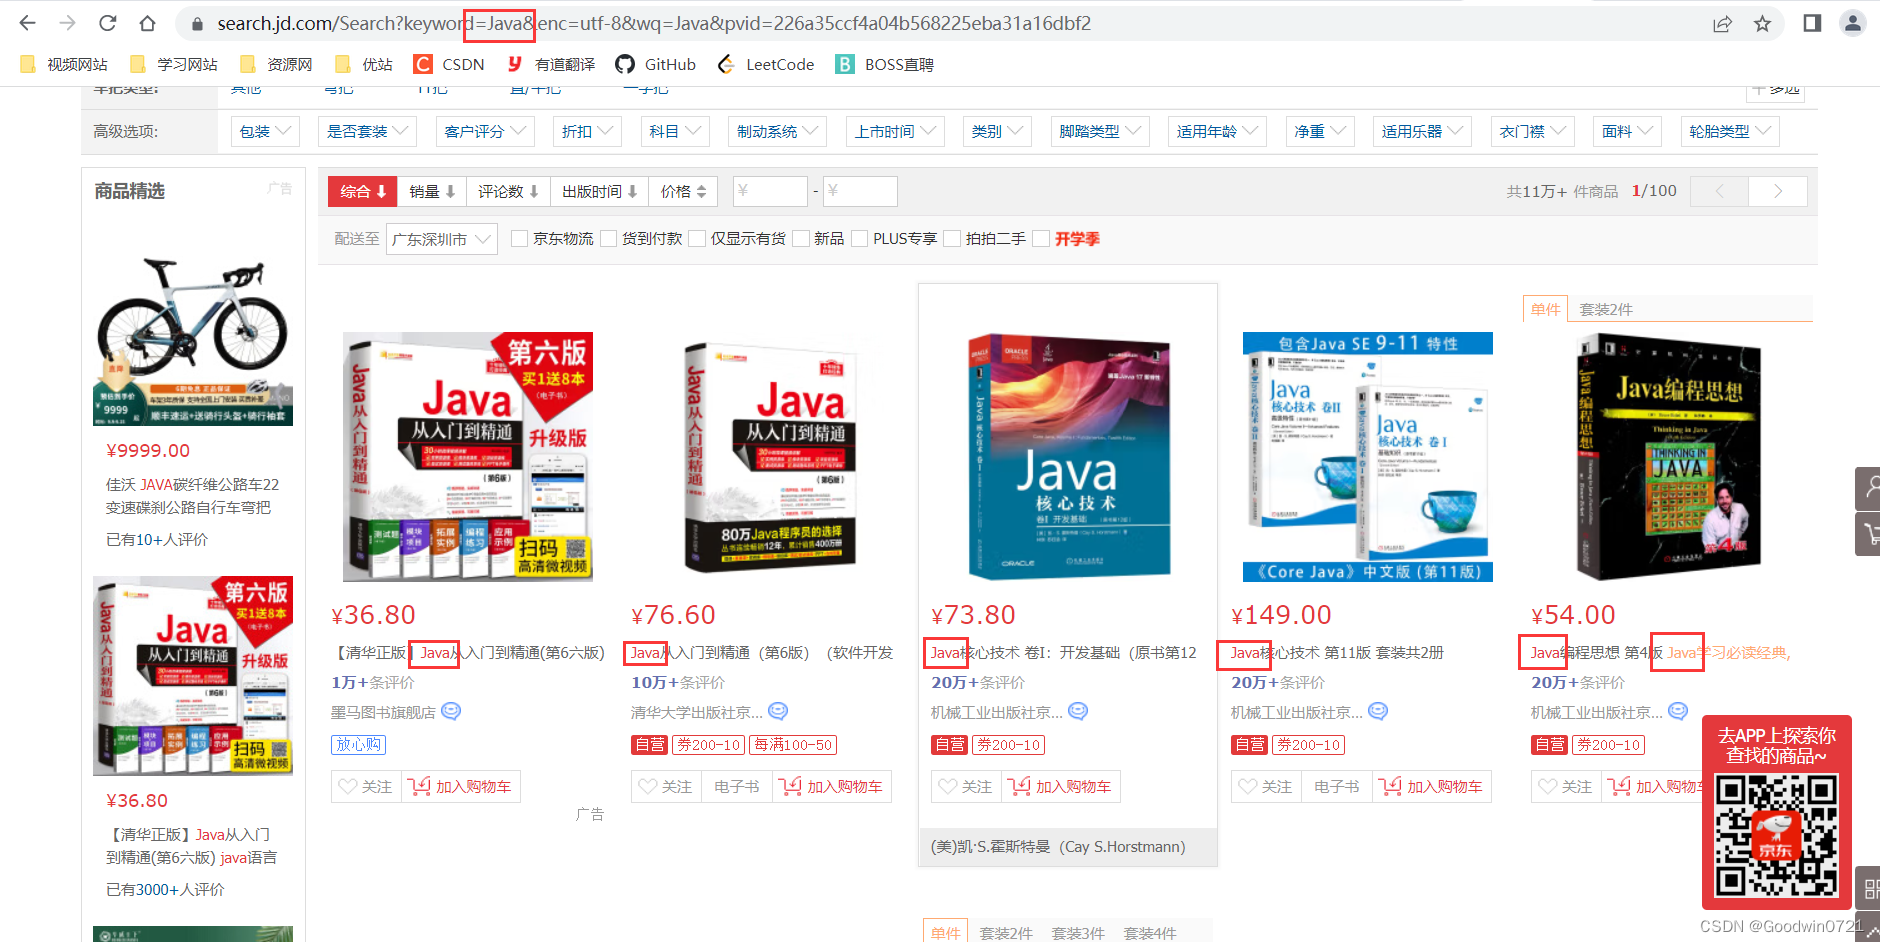1880x942 pixels.
Task: Tick the PLUS专享 checkbox
Action: 859,239
